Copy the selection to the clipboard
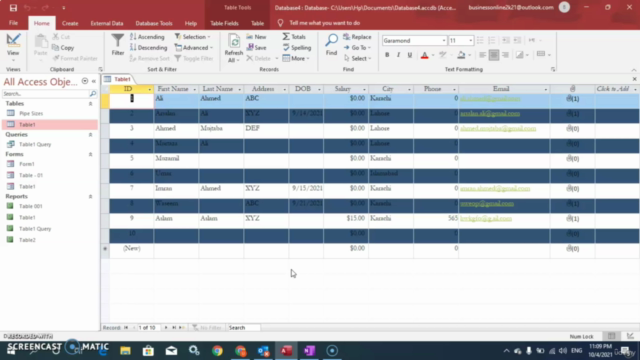 63,48
